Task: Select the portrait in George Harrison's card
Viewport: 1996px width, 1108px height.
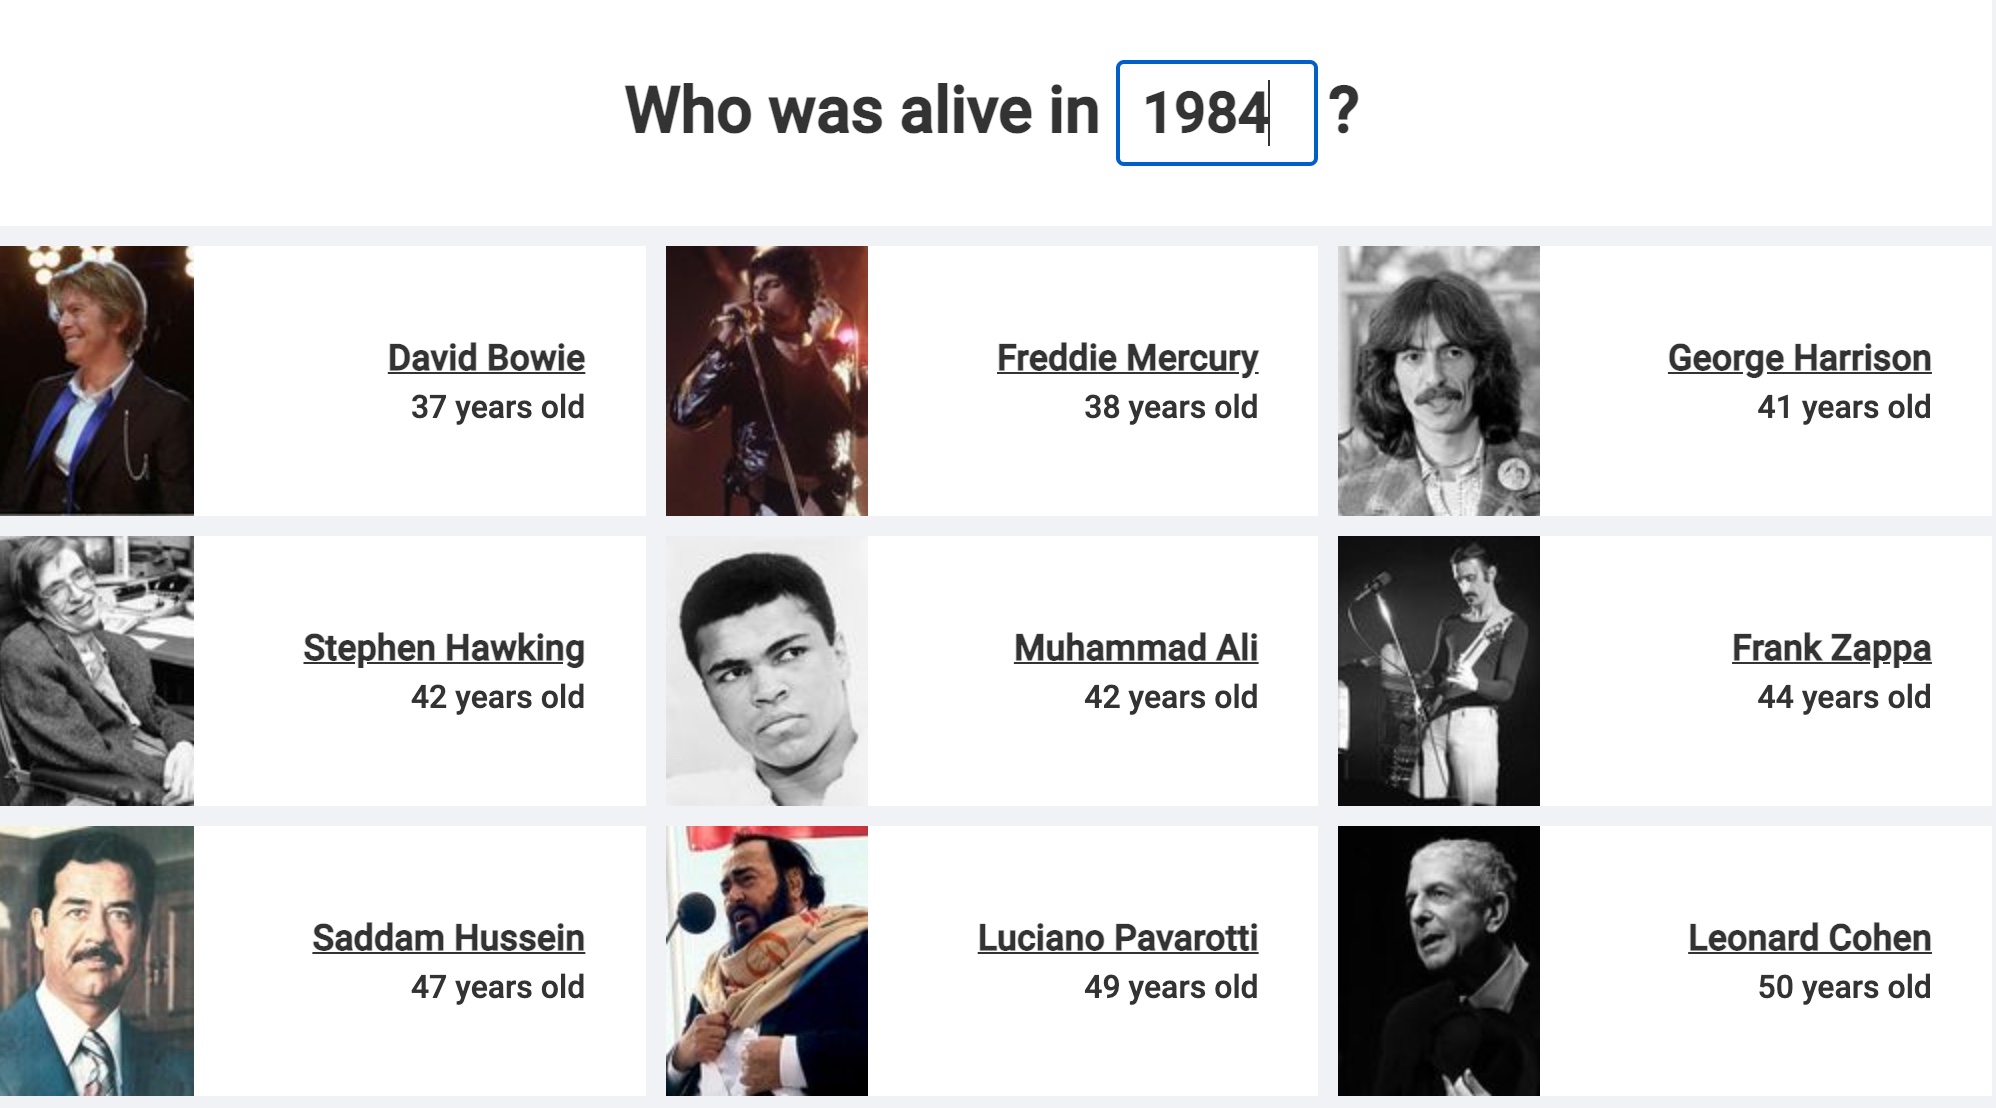Action: click(x=1439, y=380)
